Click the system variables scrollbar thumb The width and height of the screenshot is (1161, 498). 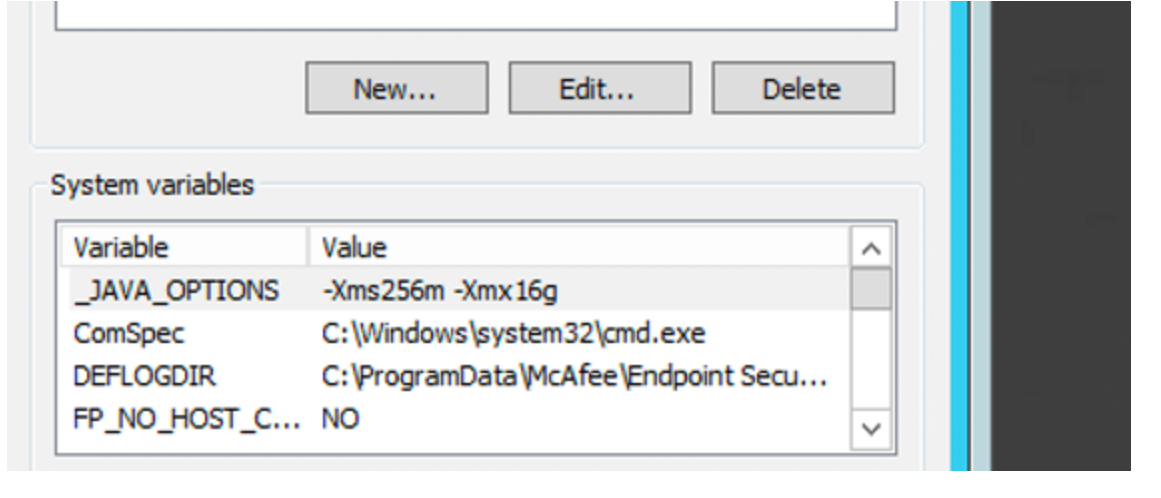click(x=872, y=290)
